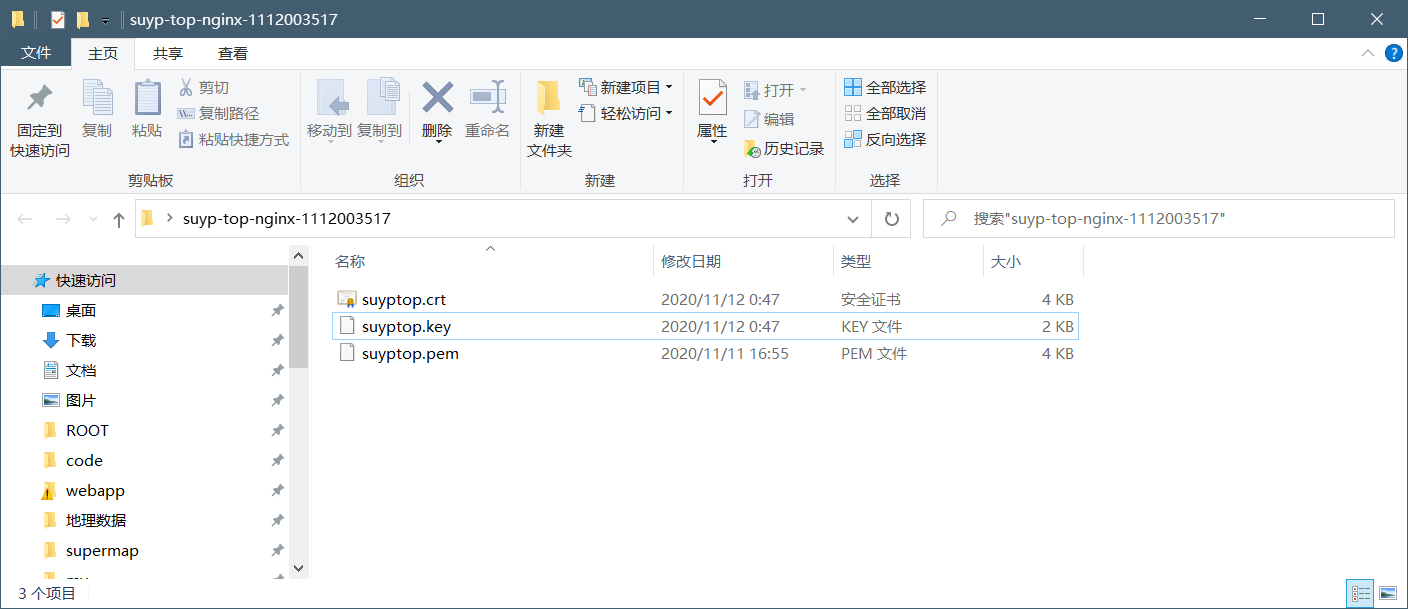The width and height of the screenshot is (1408, 609).
Task: Switch to large icons view in status bar
Action: click(x=1387, y=594)
